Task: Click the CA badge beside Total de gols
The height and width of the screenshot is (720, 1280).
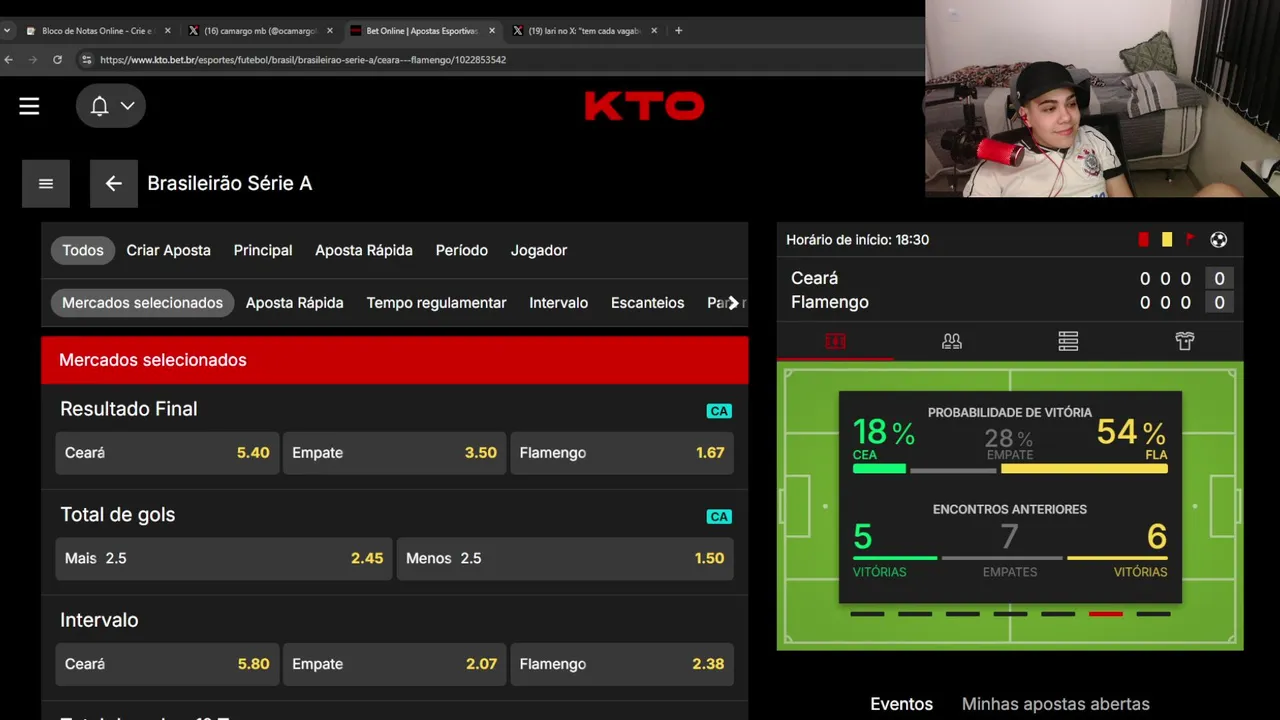Action: click(x=719, y=517)
